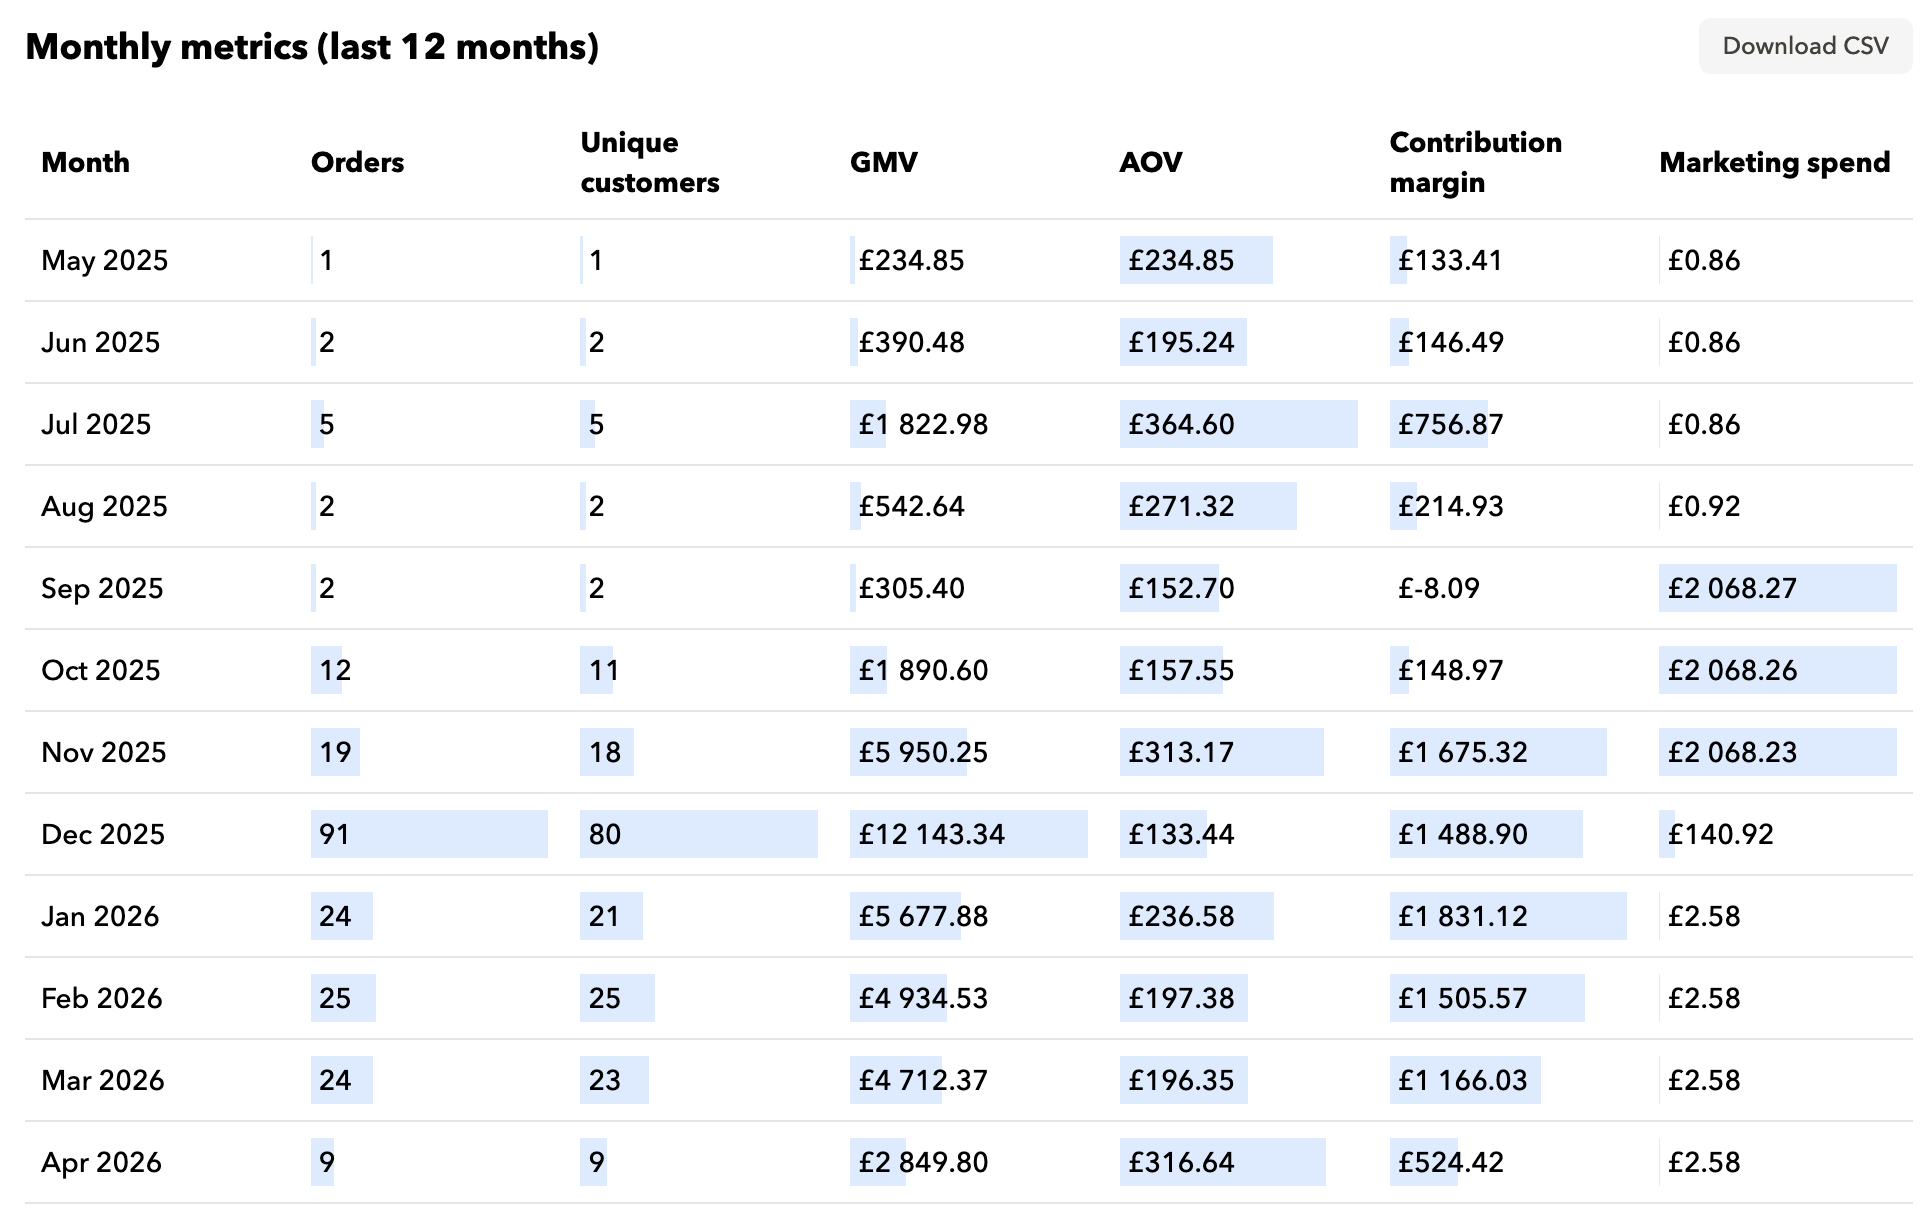Click the Orders column header
Screen dimensions: 1930x1220
[x=357, y=162]
